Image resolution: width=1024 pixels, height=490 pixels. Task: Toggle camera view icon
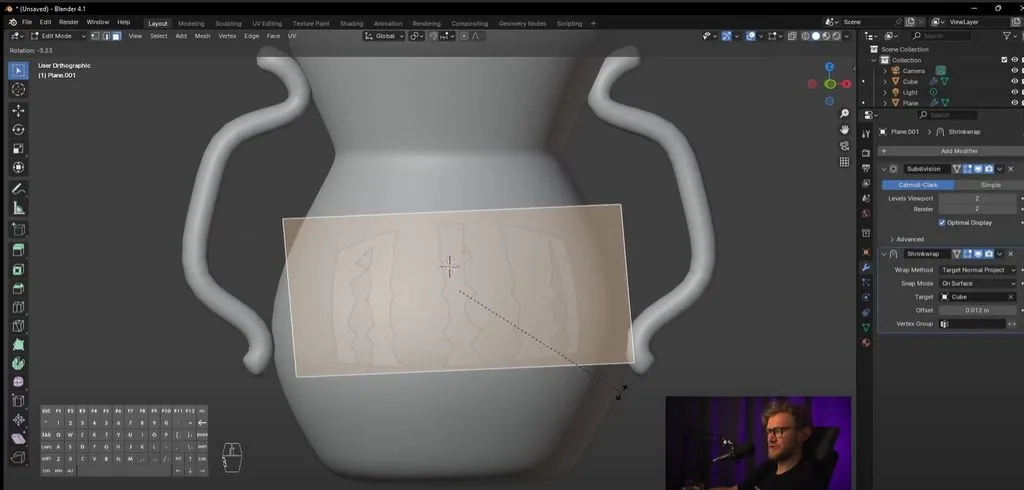[844, 145]
